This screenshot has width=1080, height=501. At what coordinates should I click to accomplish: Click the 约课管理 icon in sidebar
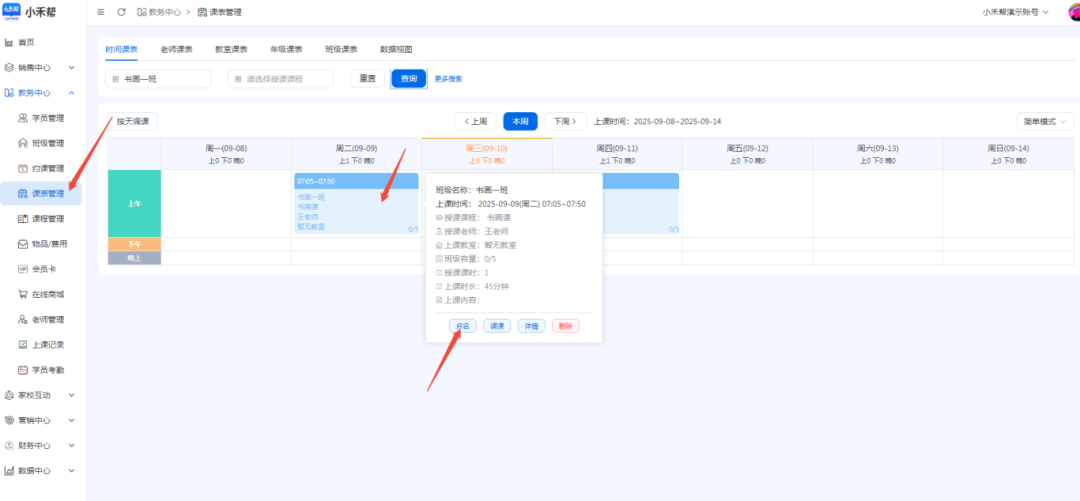[x=23, y=168]
